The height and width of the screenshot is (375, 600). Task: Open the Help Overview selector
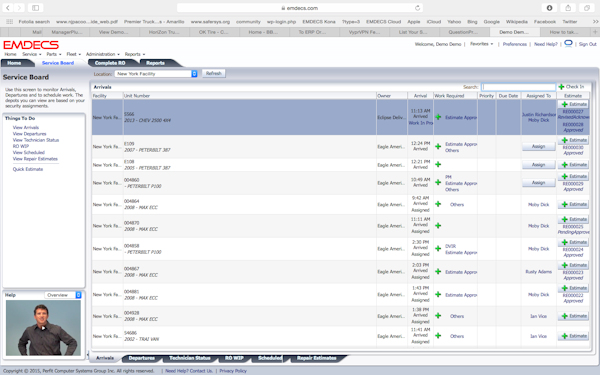click(x=63, y=295)
